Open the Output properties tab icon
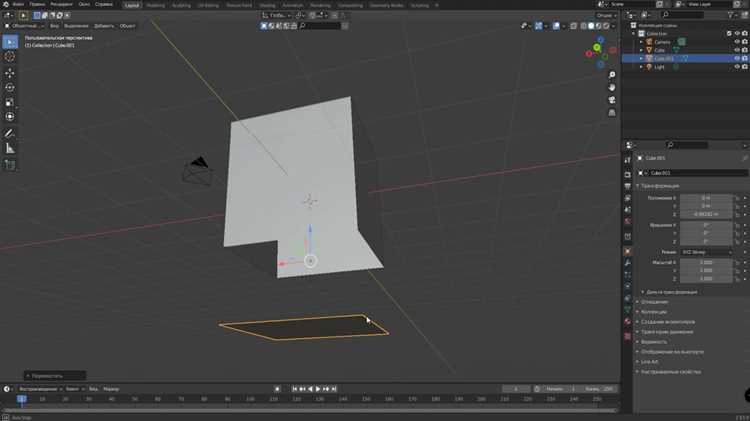 (x=628, y=186)
